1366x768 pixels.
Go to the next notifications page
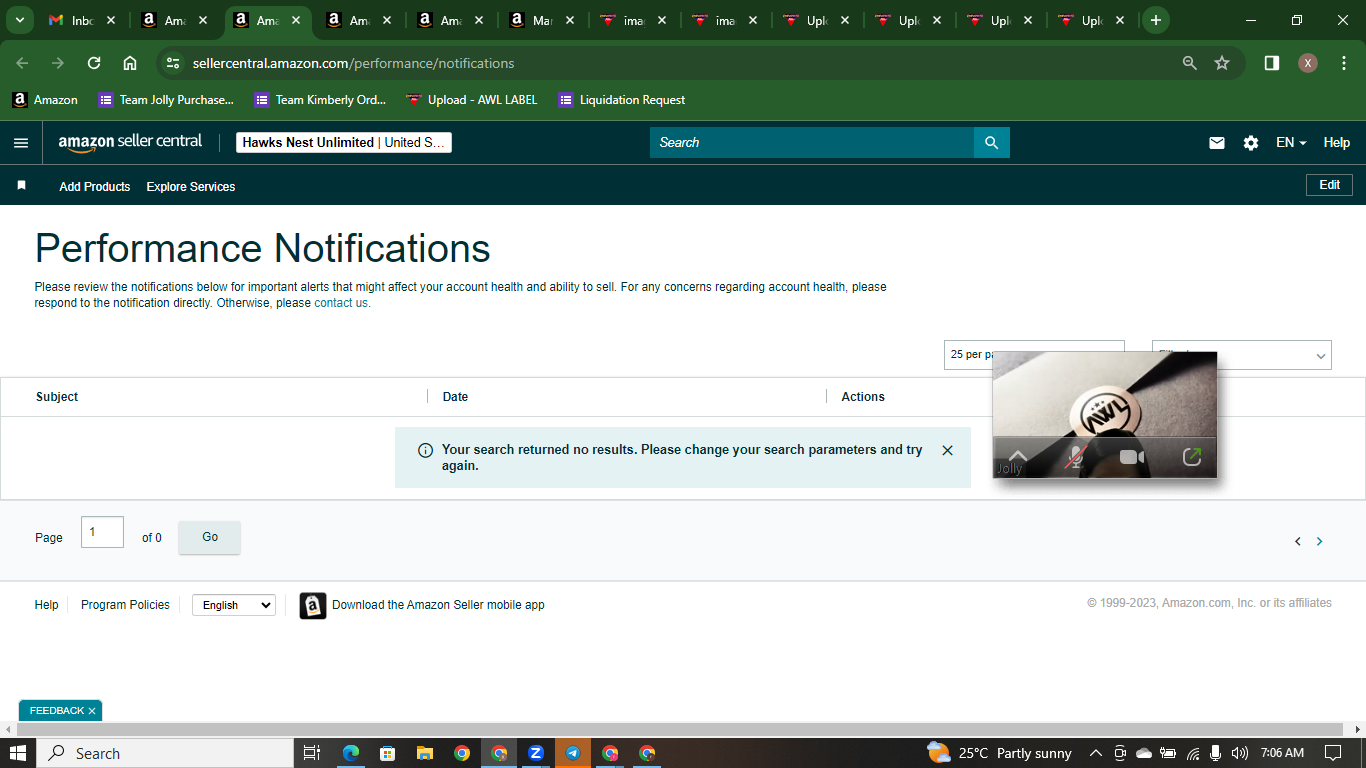point(1319,541)
